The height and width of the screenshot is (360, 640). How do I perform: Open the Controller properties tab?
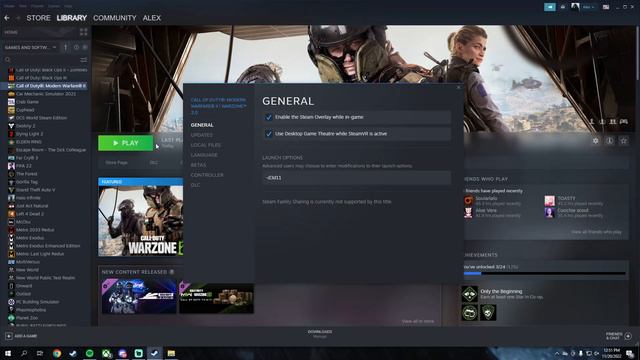[207, 175]
